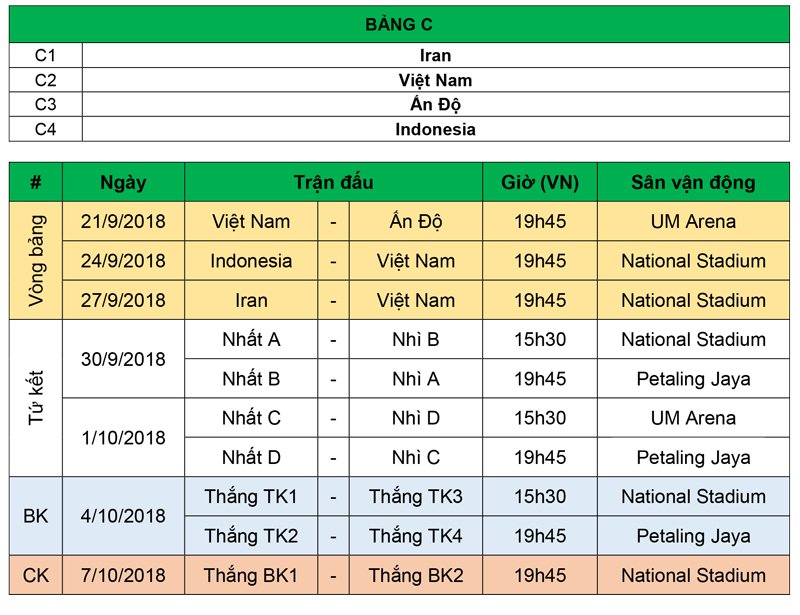
Task: Click the 24/9/2018 date cell
Action: [x=123, y=261]
